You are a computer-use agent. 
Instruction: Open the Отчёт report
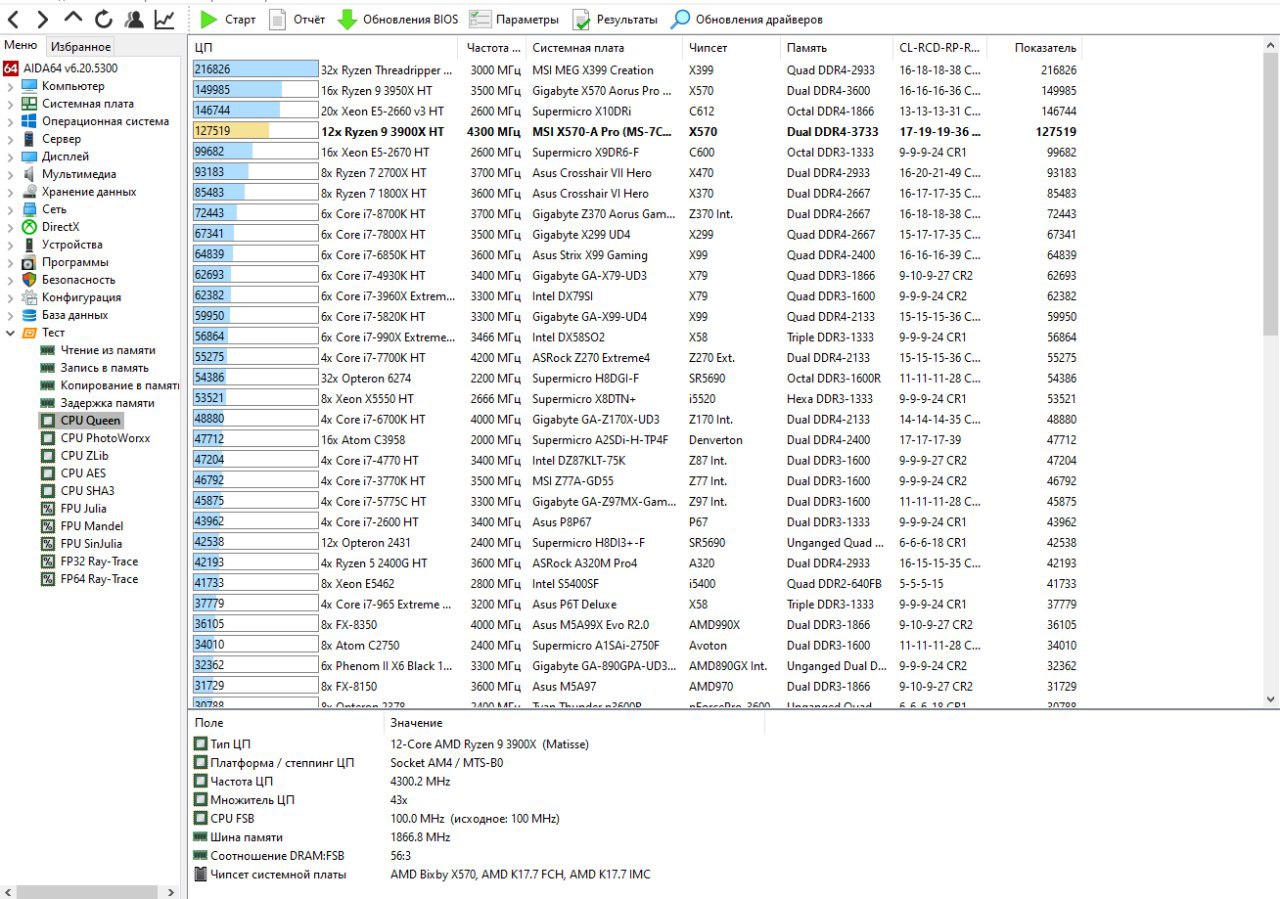tap(297, 19)
